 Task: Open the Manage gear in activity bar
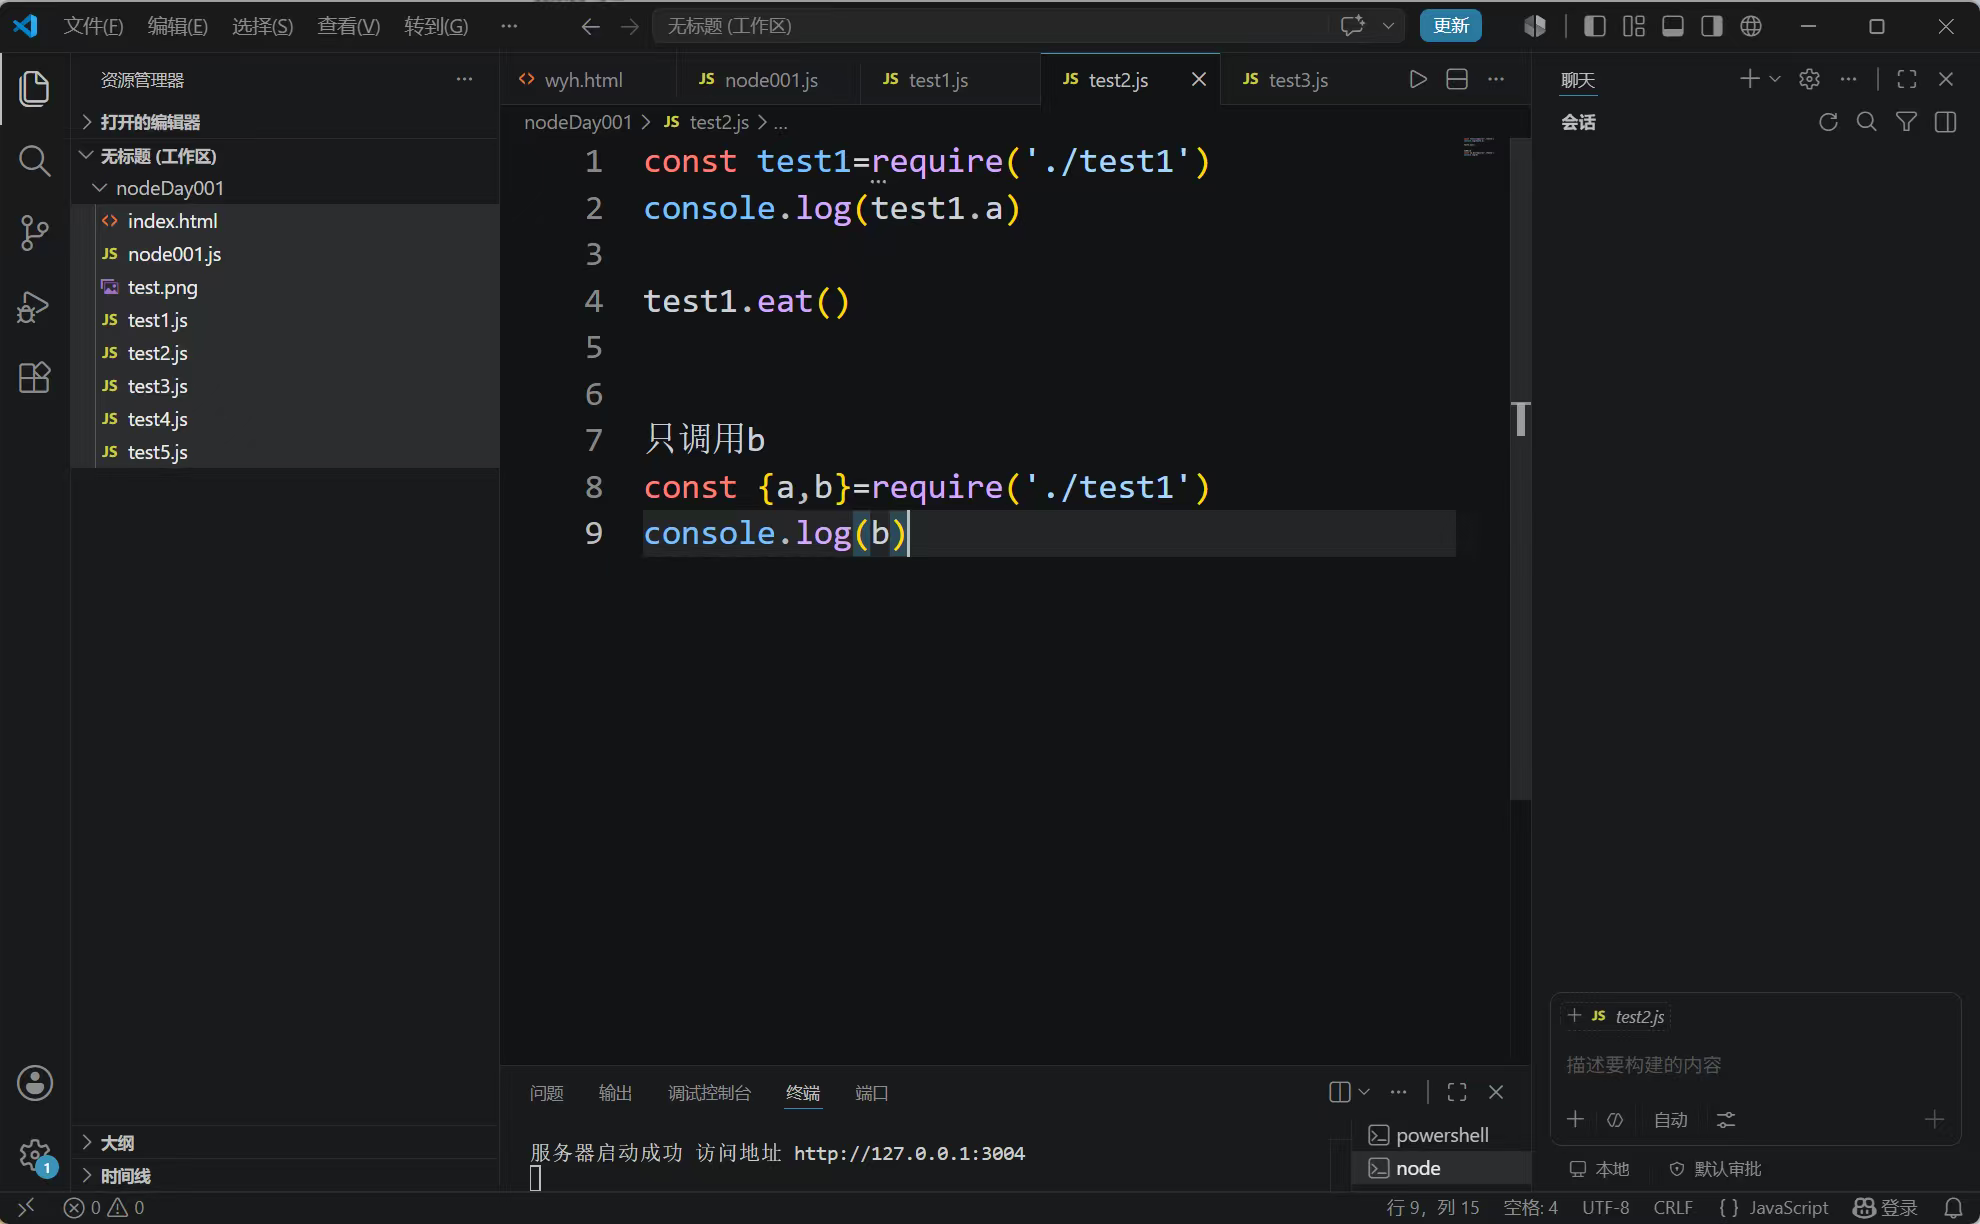[34, 1155]
